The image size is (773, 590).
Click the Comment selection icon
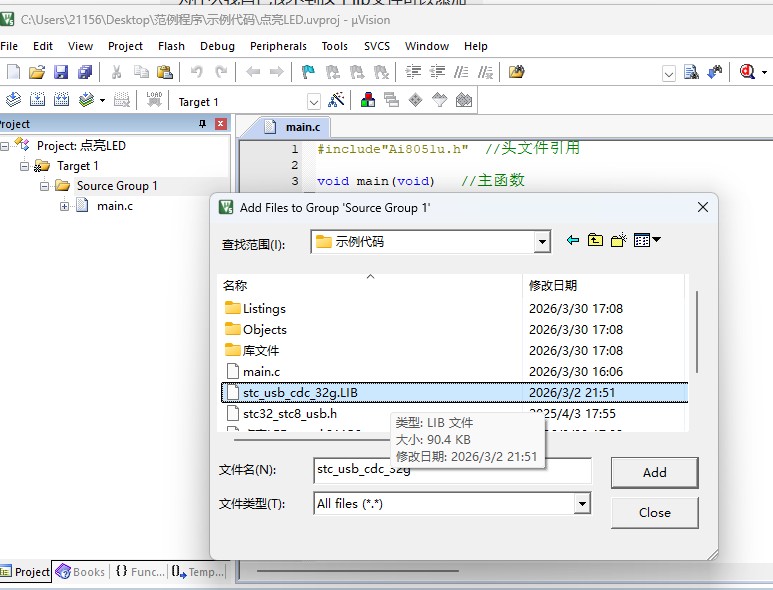coord(461,72)
